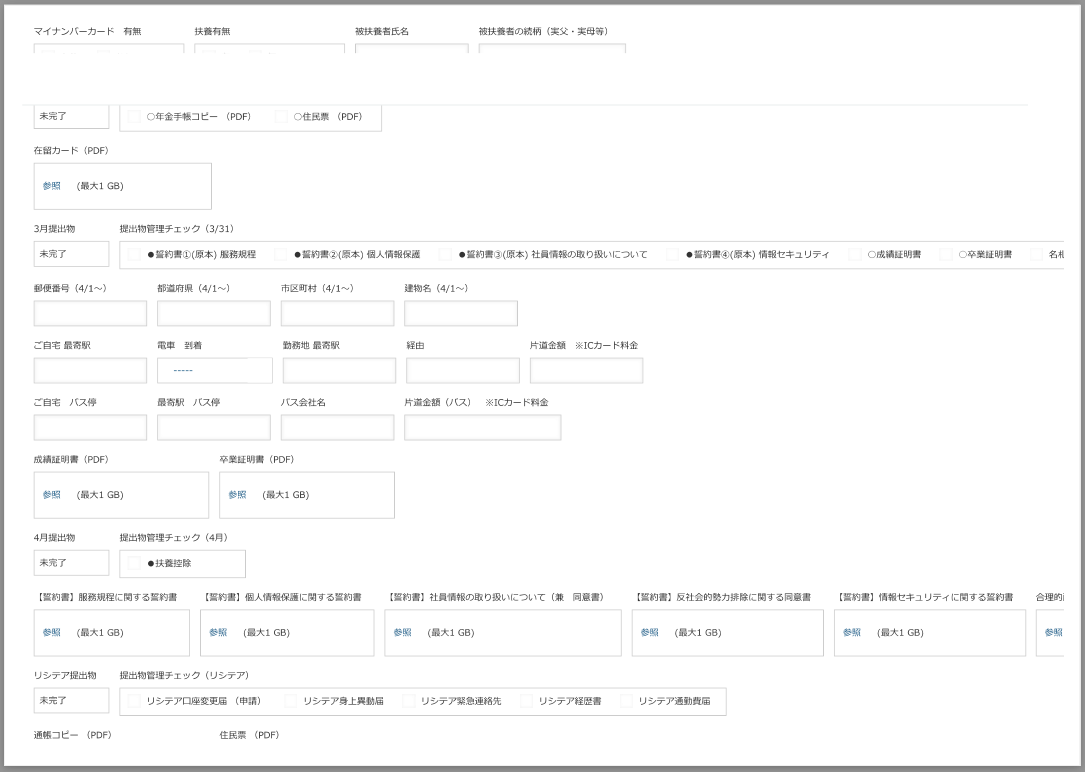Screen dimensions: 1085x772
Task: Open the リシテア提出物 未完了 status field
Action: point(71,700)
